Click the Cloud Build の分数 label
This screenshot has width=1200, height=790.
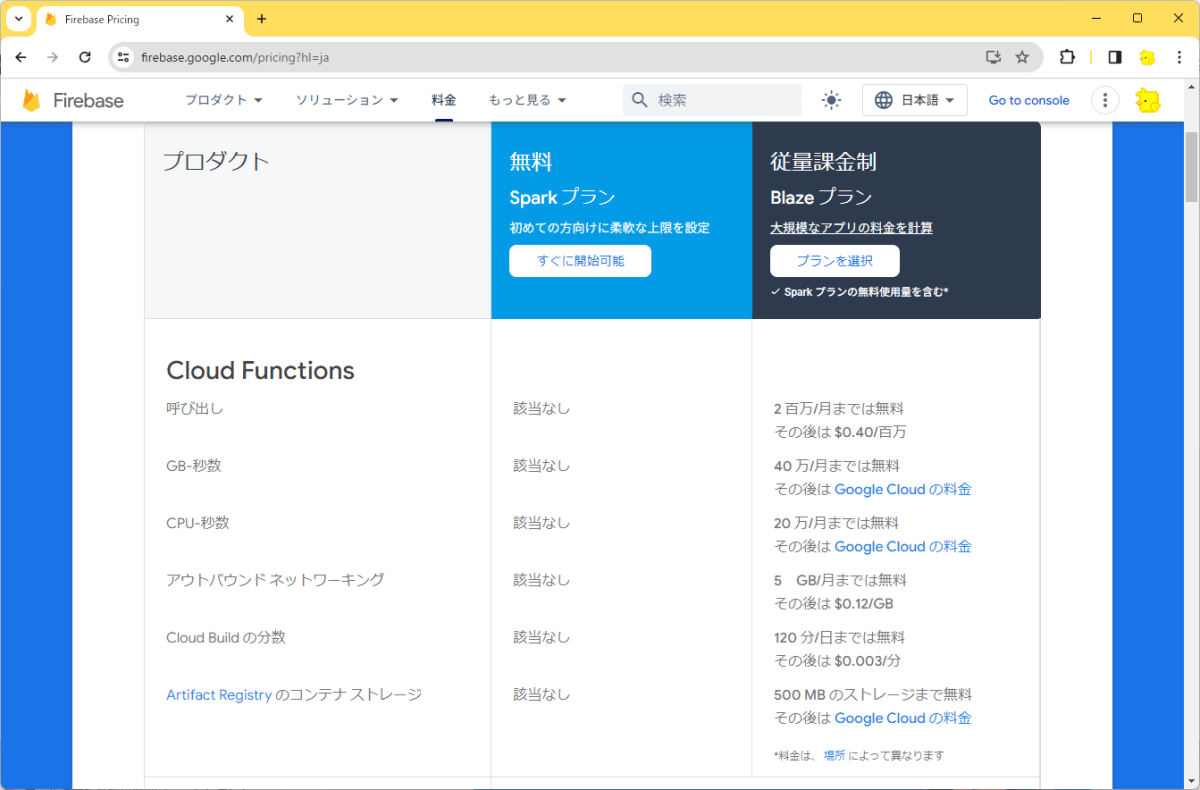coord(226,638)
